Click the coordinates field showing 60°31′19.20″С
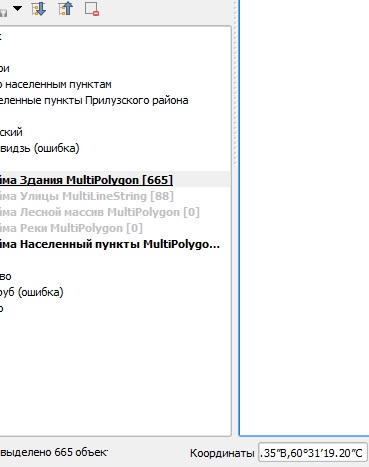Image resolution: width=369 pixels, height=467 pixels. 313,453
